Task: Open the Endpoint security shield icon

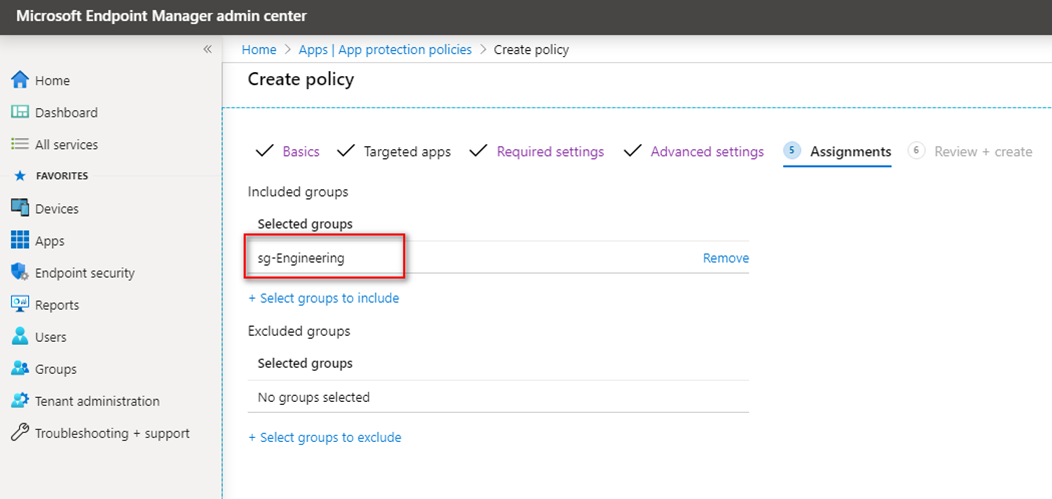Action: (20, 272)
